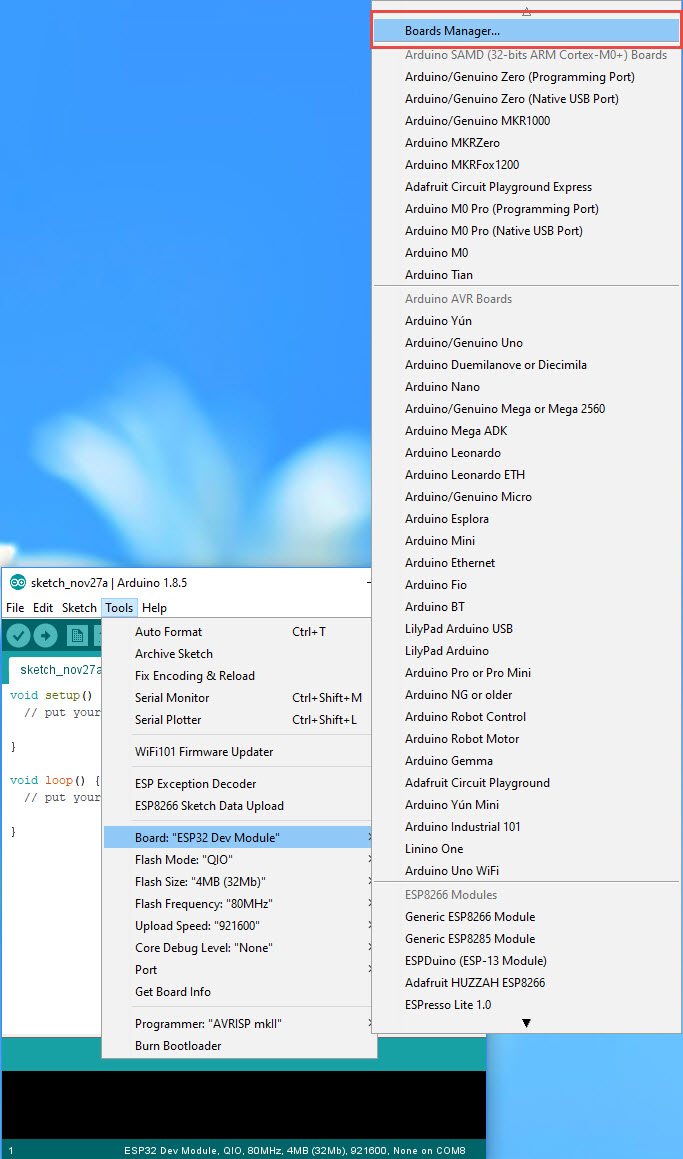Image resolution: width=683 pixels, height=1159 pixels.
Task: Choose Arduino Industrial 101 board
Action: (526, 826)
